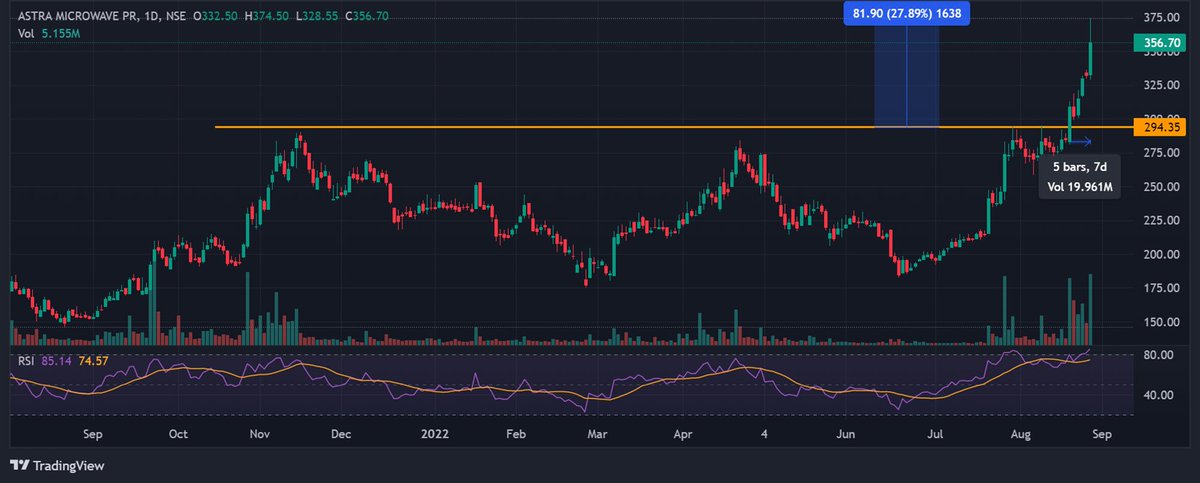The image size is (1200, 483).
Task: Click the Jun time axis label
Action: pyautogui.click(x=846, y=434)
